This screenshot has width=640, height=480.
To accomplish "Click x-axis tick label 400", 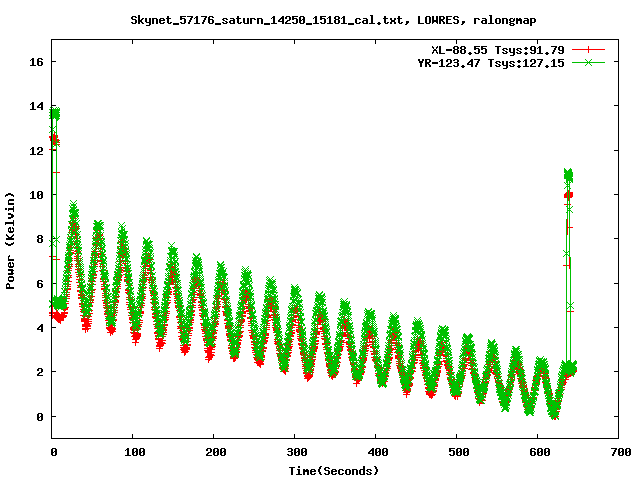I will [377, 452].
